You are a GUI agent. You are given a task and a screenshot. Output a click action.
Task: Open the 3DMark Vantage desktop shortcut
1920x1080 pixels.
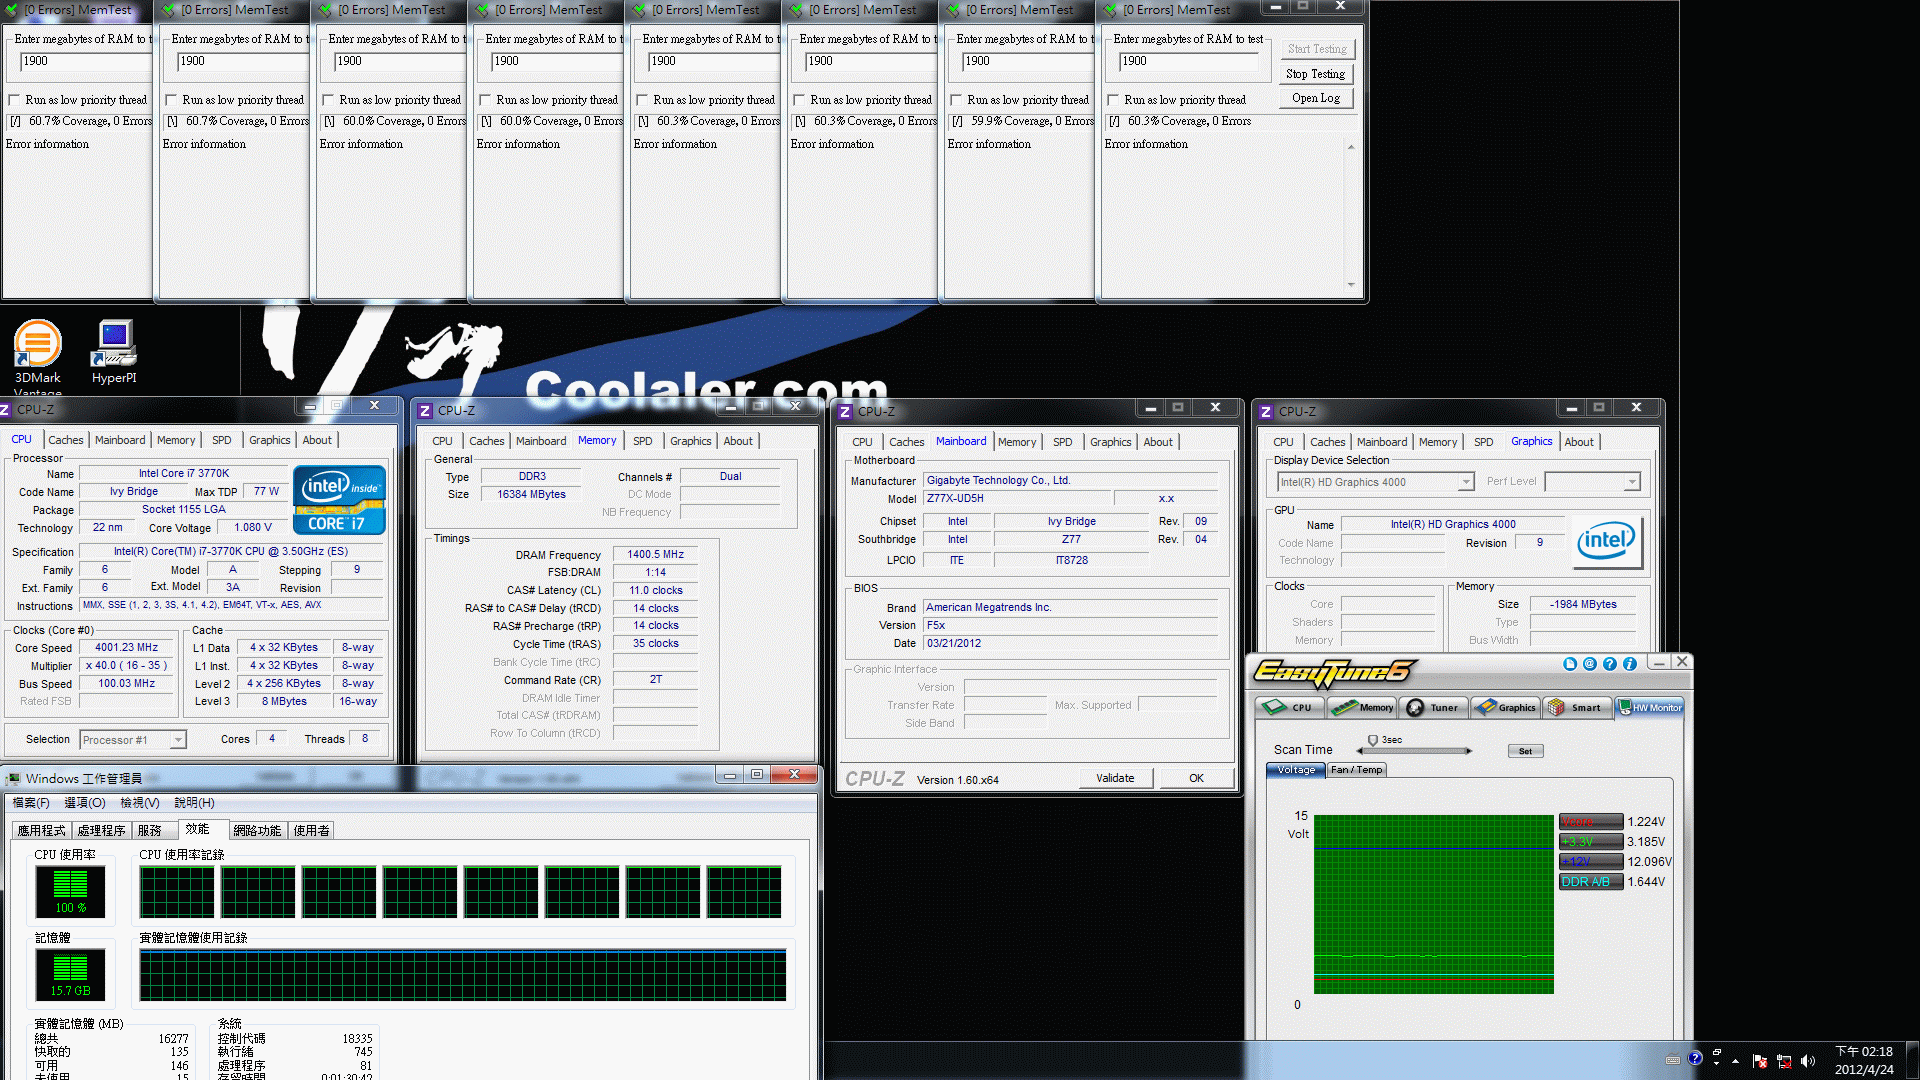coord(37,355)
